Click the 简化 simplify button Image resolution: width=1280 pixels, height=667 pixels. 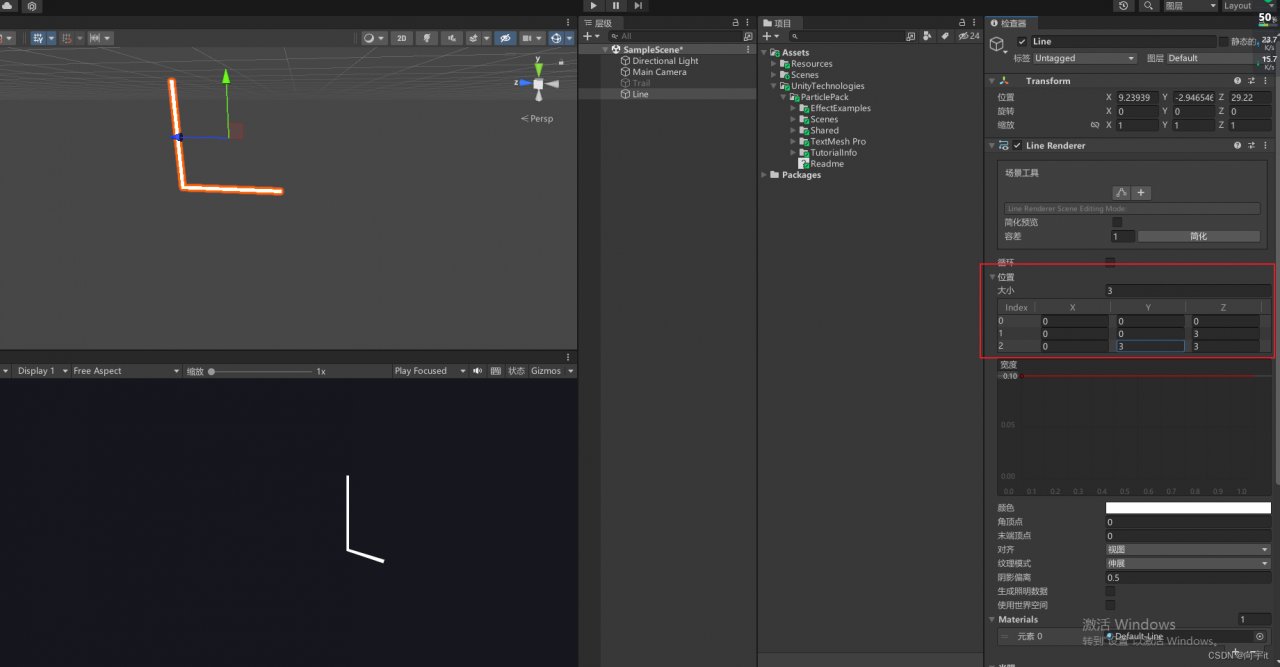pos(1198,237)
